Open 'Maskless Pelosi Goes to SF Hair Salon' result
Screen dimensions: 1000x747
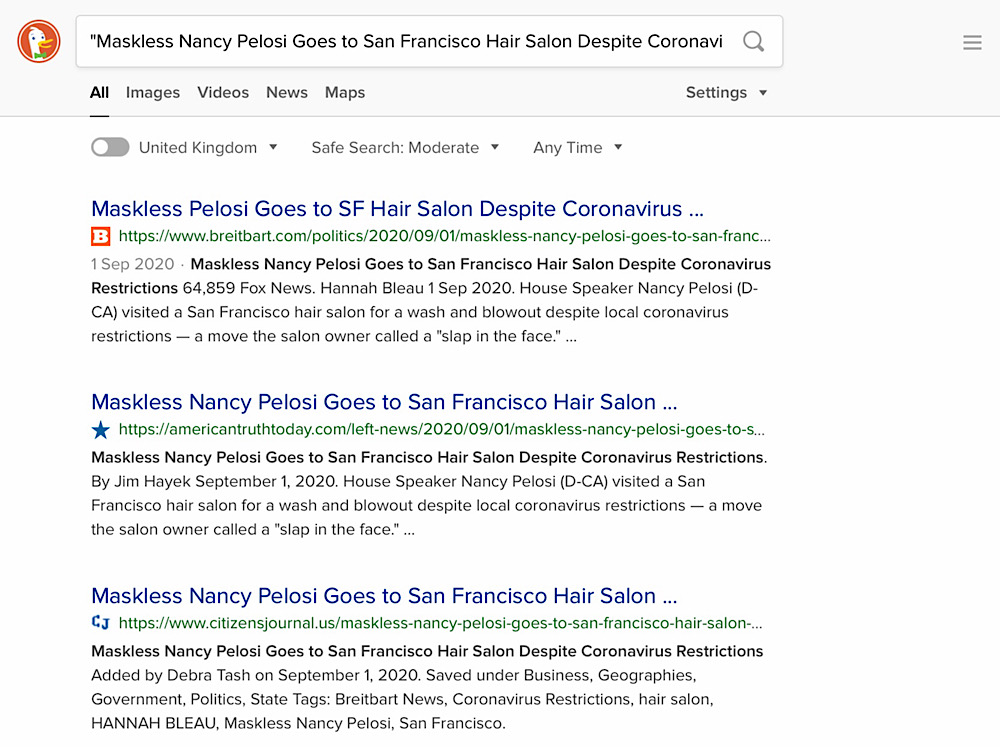[x=397, y=209]
